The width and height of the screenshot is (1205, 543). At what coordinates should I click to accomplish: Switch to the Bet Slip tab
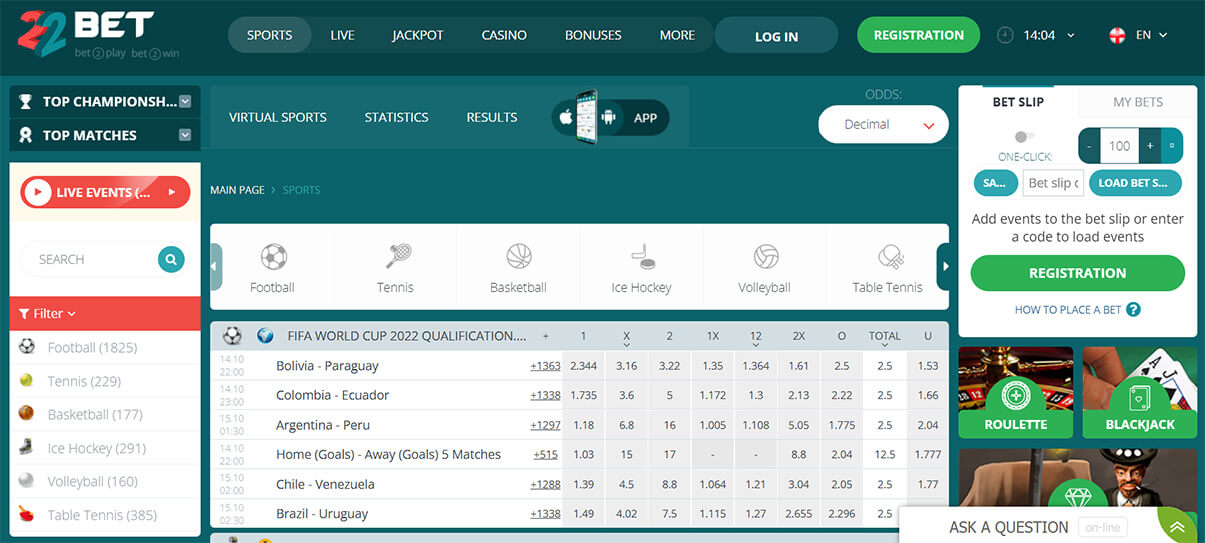coord(1018,102)
